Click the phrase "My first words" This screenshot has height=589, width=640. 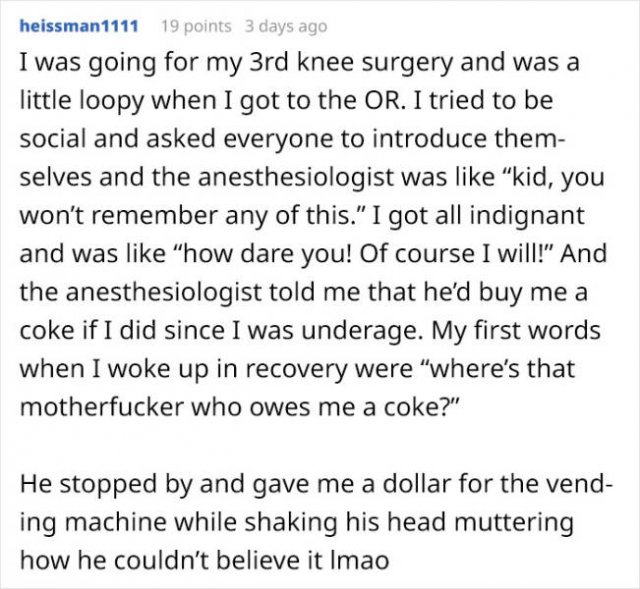tap(516, 330)
